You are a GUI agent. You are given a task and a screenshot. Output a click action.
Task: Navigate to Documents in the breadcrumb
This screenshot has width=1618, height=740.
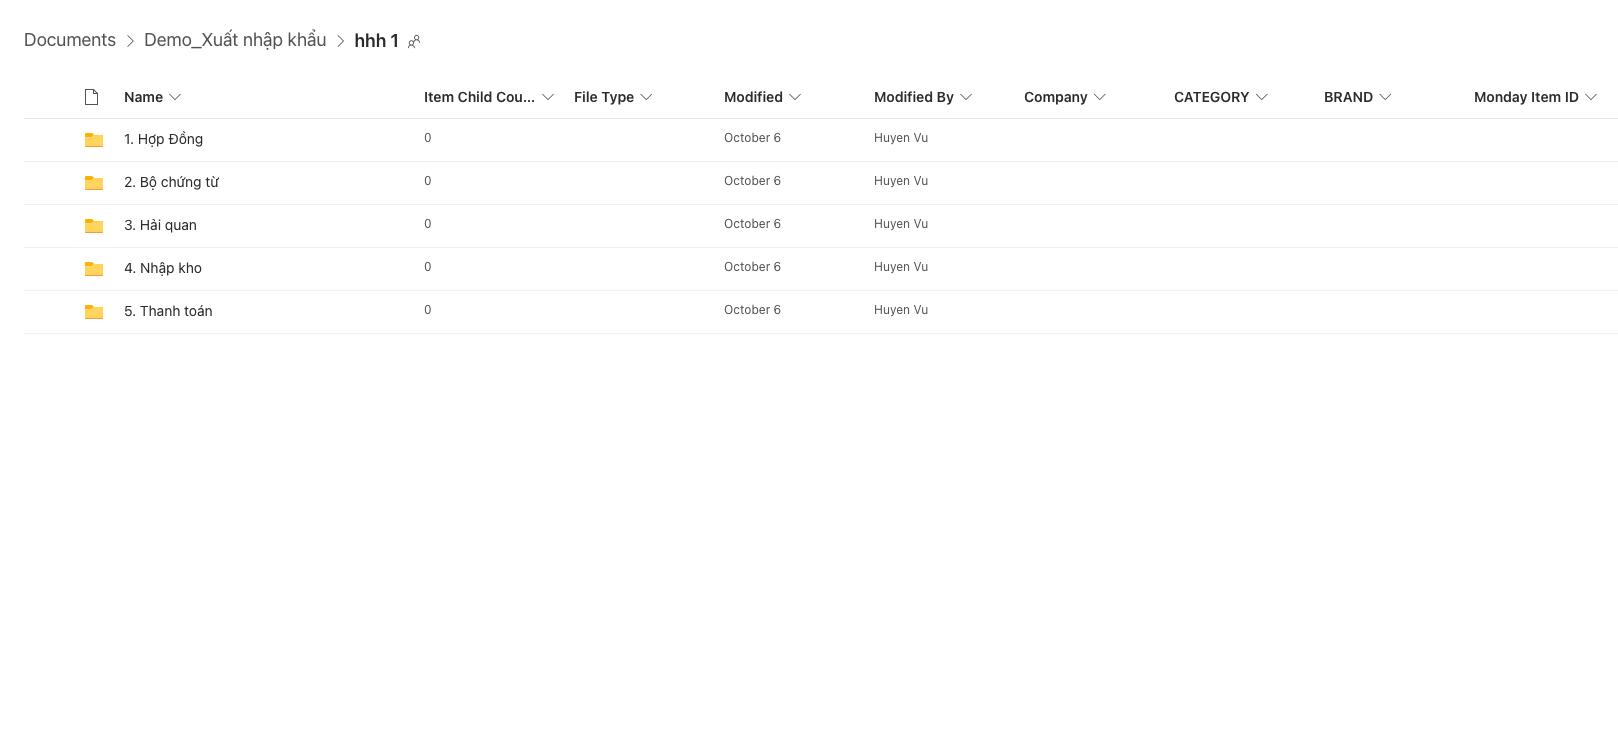[70, 40]
